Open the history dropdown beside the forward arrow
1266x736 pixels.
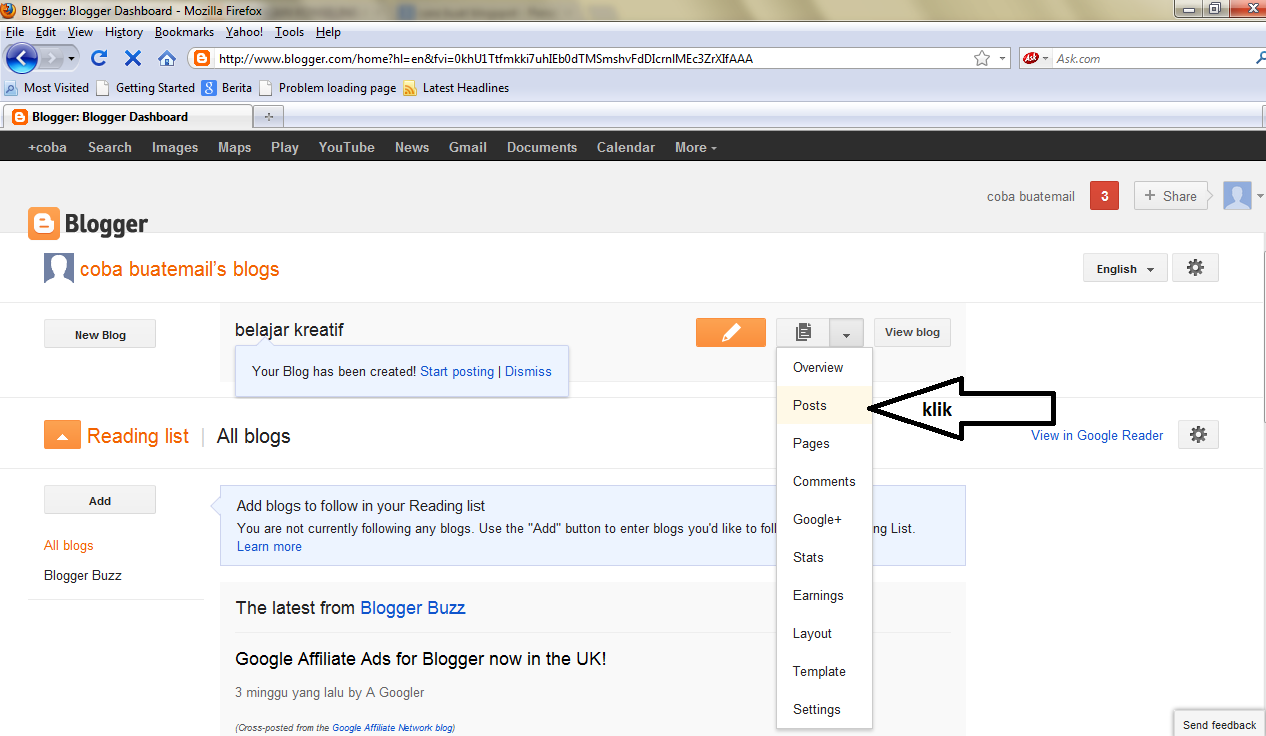(x=72, y=58)
